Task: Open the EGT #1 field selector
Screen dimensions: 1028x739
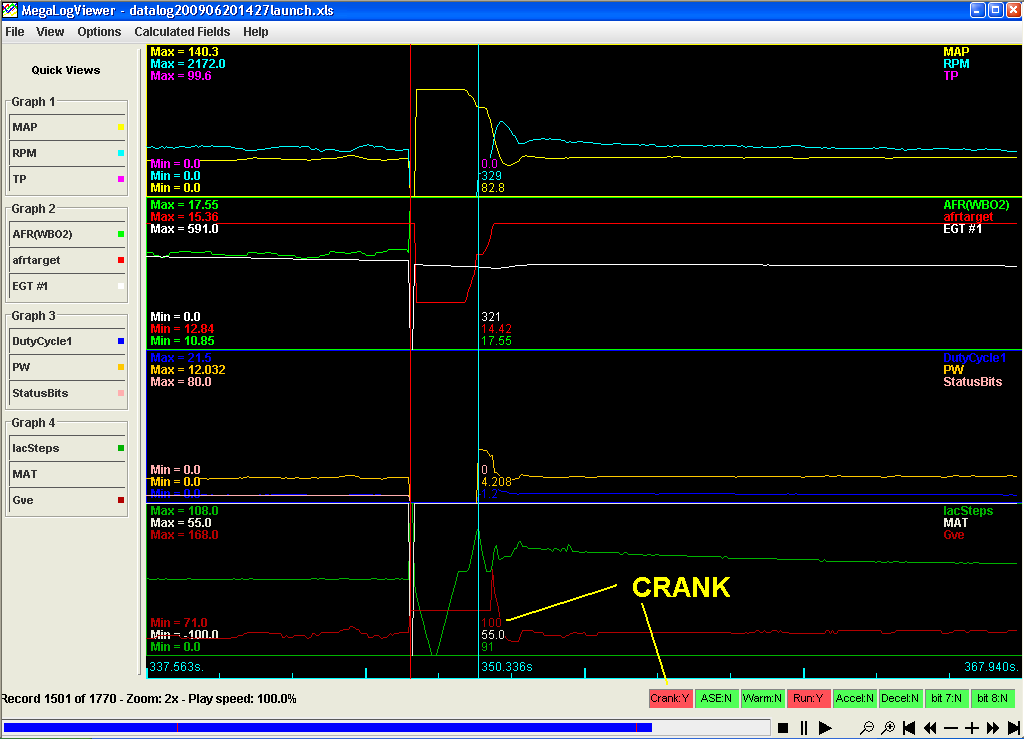Action: 68,286
